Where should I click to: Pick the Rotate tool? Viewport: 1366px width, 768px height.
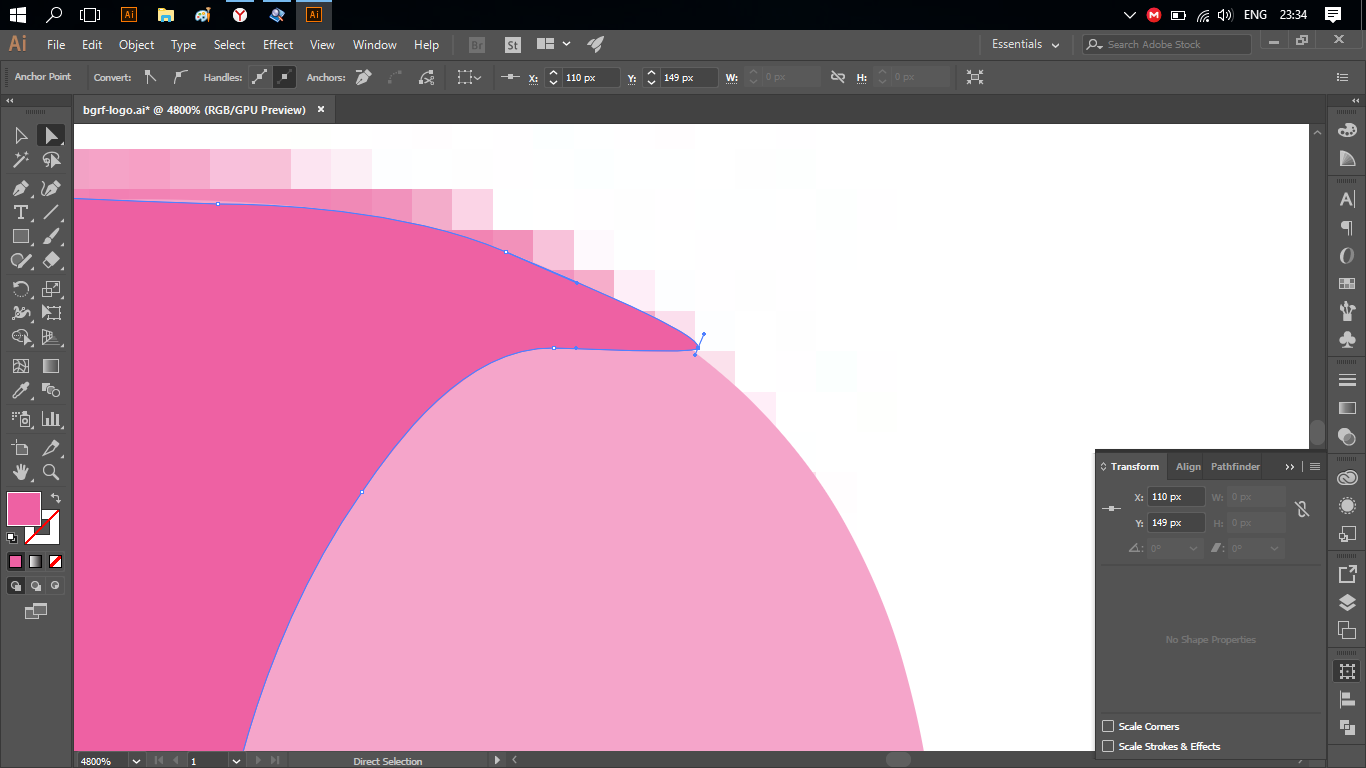(x=21, y=289)
